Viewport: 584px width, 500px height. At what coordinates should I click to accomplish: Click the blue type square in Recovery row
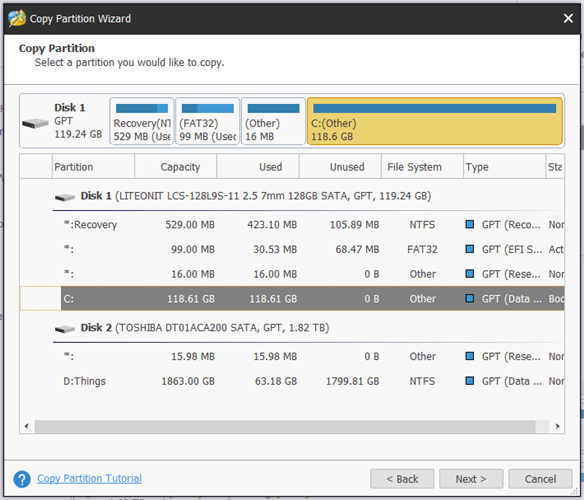coord(470,224)
